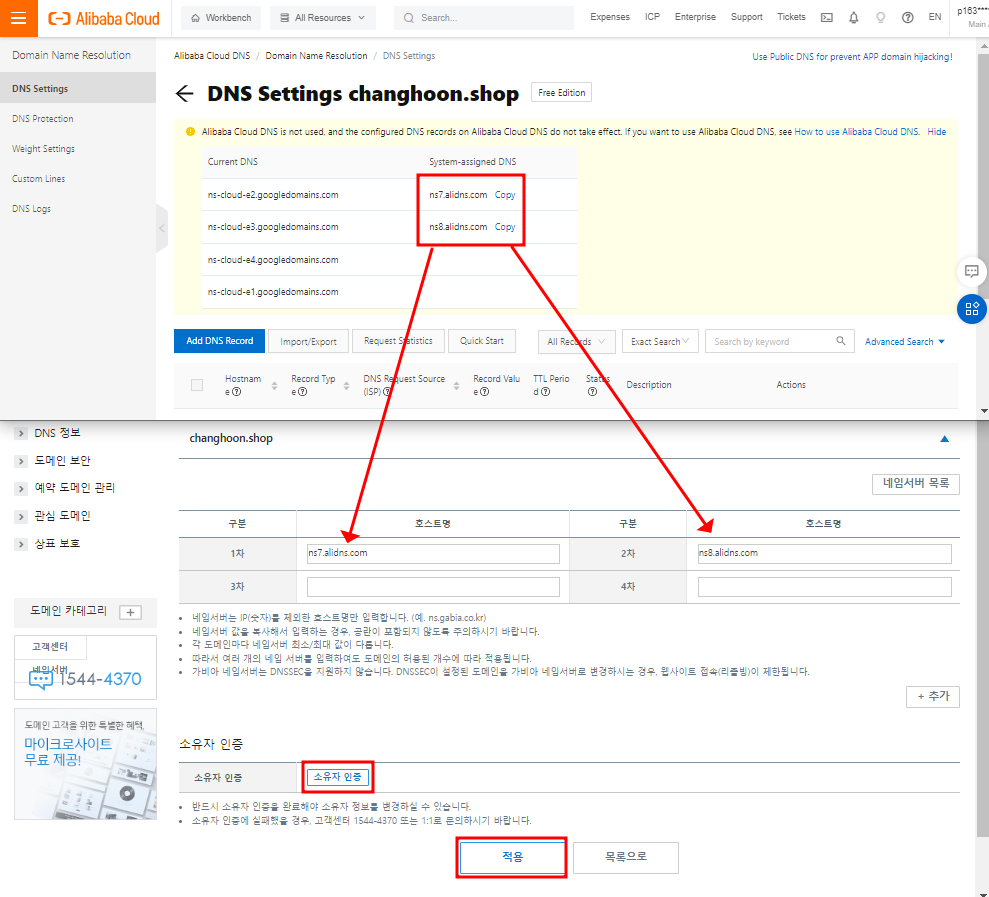
Task: Click the 네임서버 목록 button
Action: click(x=916, y=484)
